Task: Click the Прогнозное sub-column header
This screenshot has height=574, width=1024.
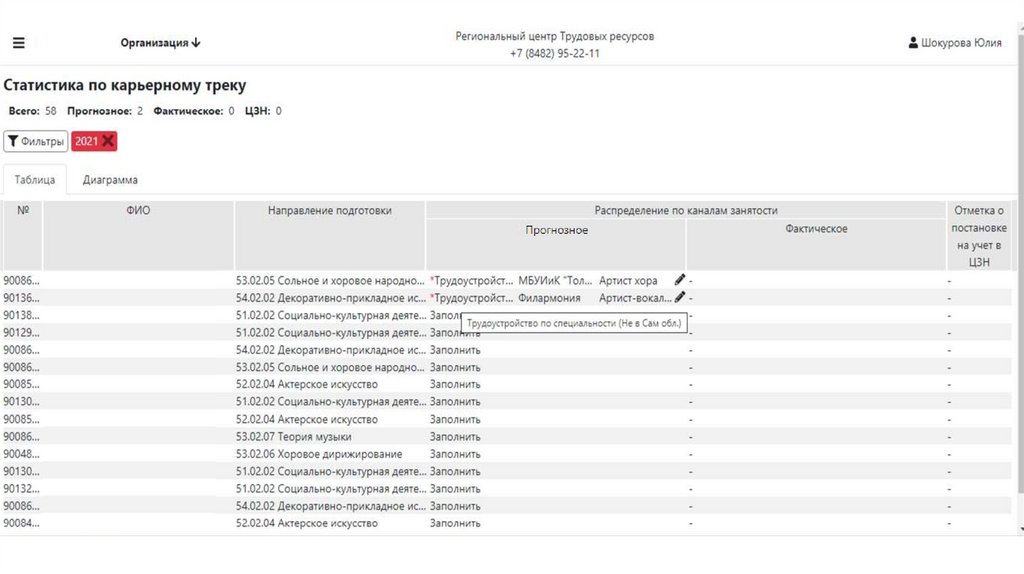Action: 557,230
